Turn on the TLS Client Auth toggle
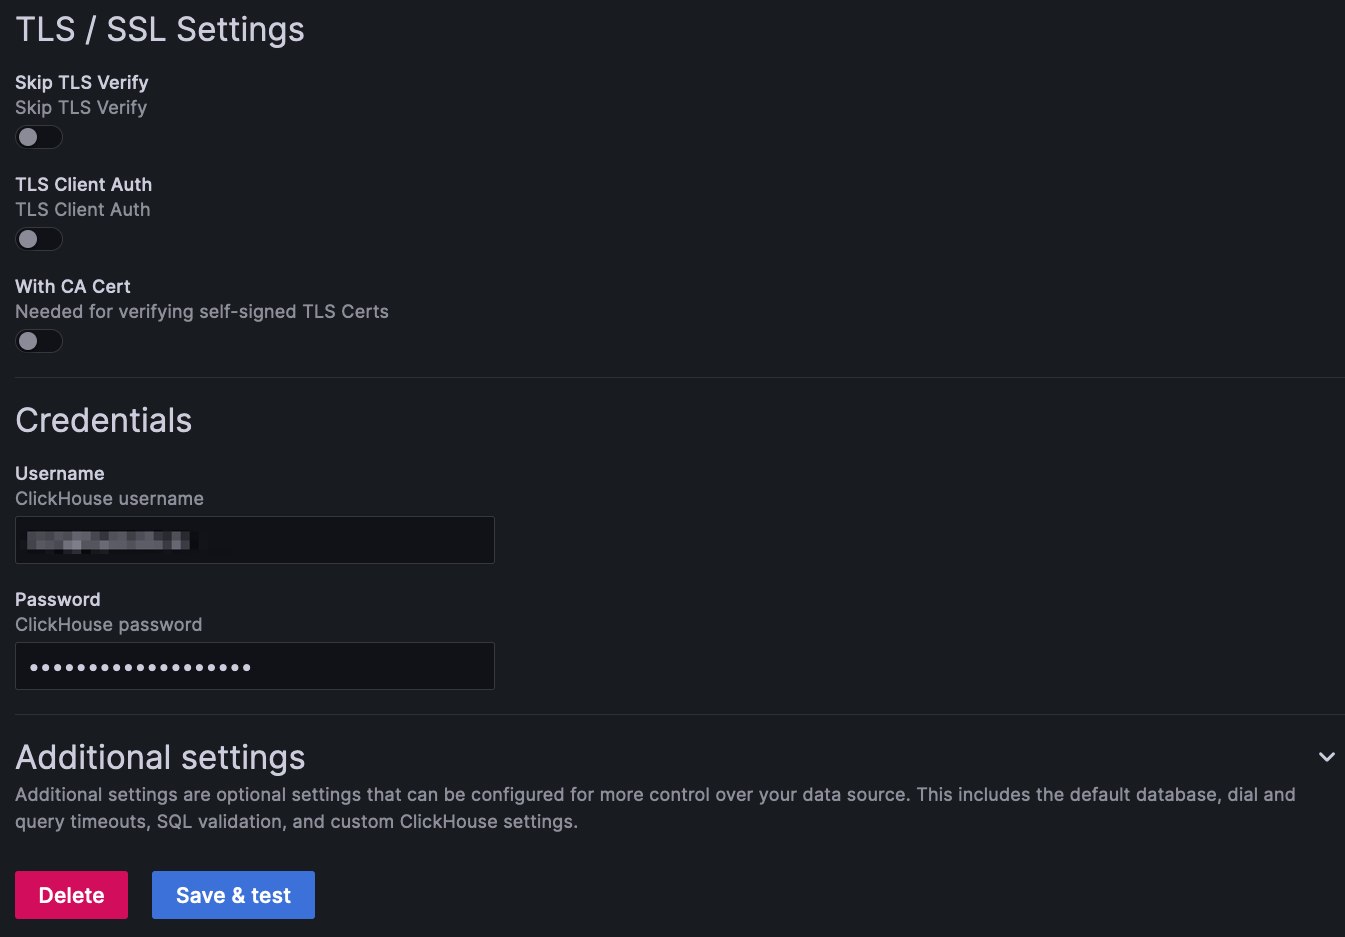1345x937 pixels. click(39, 239)
